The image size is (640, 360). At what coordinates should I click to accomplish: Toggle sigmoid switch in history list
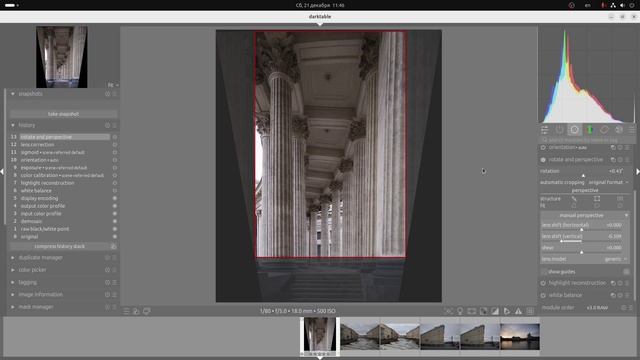tap(115, 152)
